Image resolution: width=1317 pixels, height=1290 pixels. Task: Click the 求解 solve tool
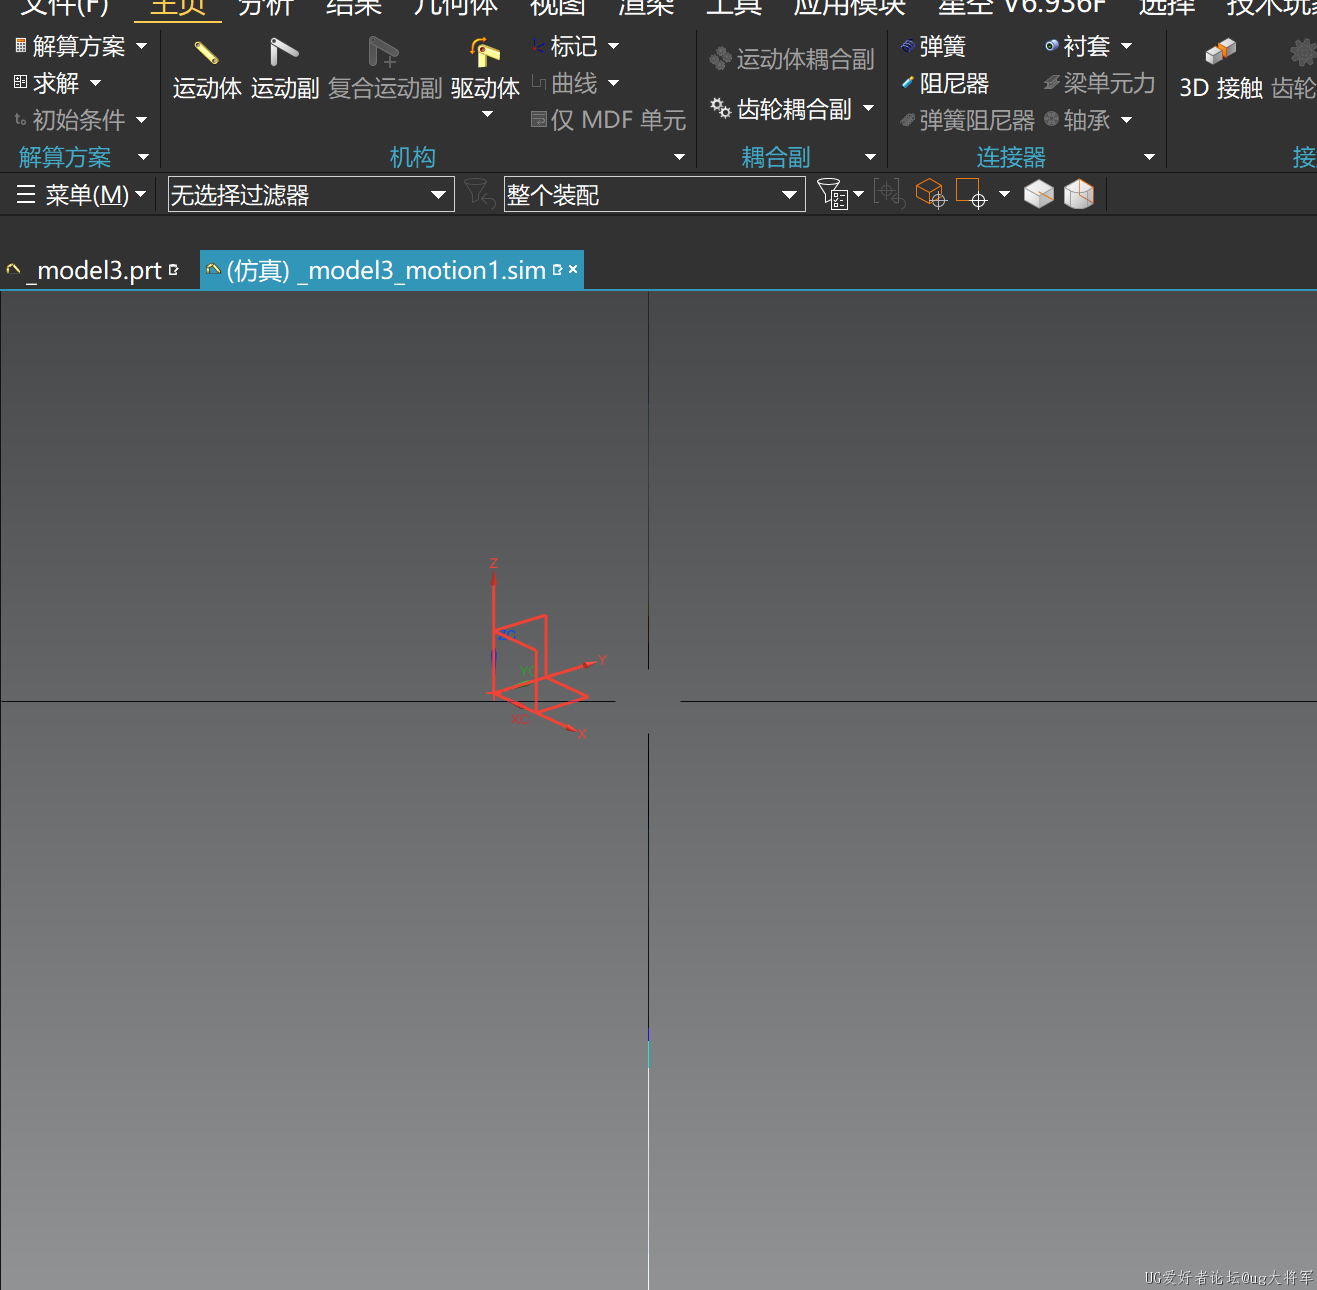tap(47, 83)
